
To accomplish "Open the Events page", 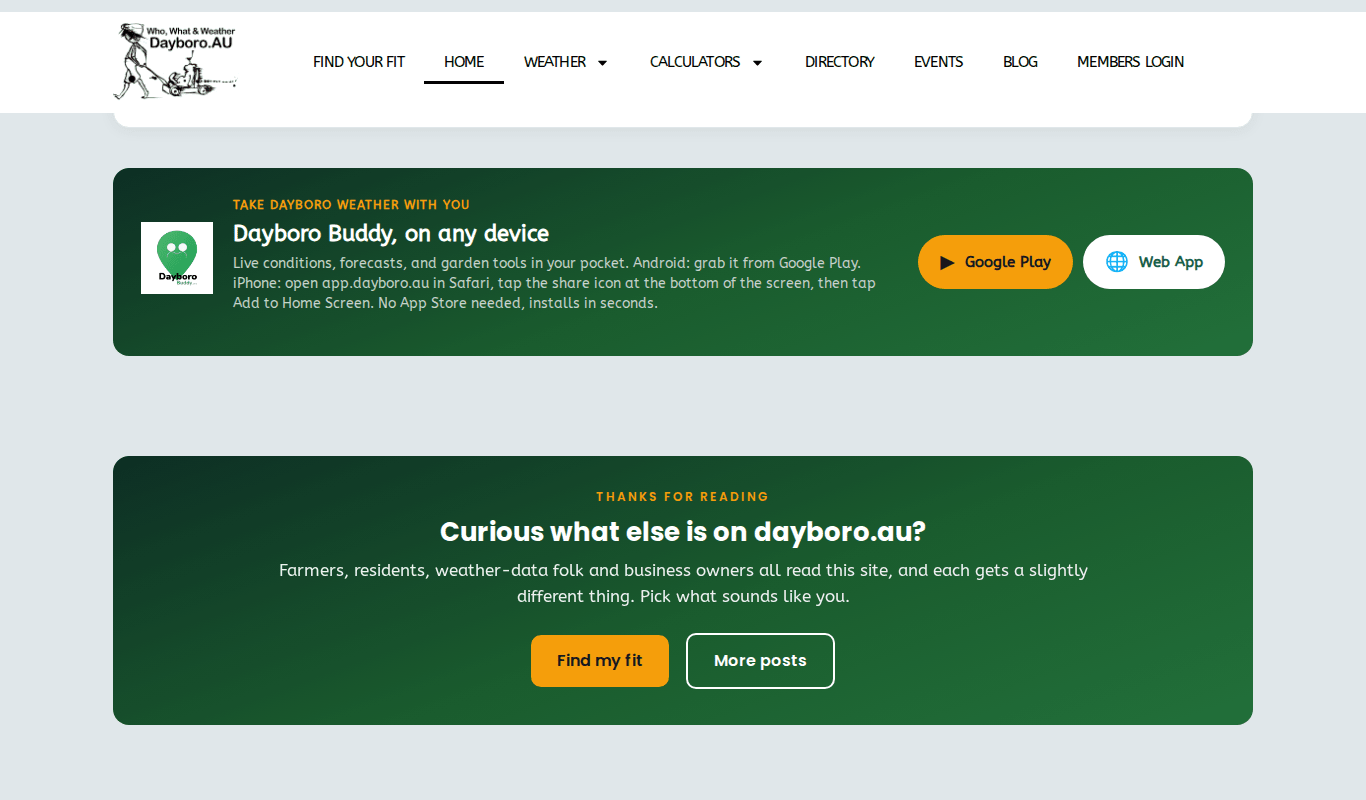I will pos(939,62).
